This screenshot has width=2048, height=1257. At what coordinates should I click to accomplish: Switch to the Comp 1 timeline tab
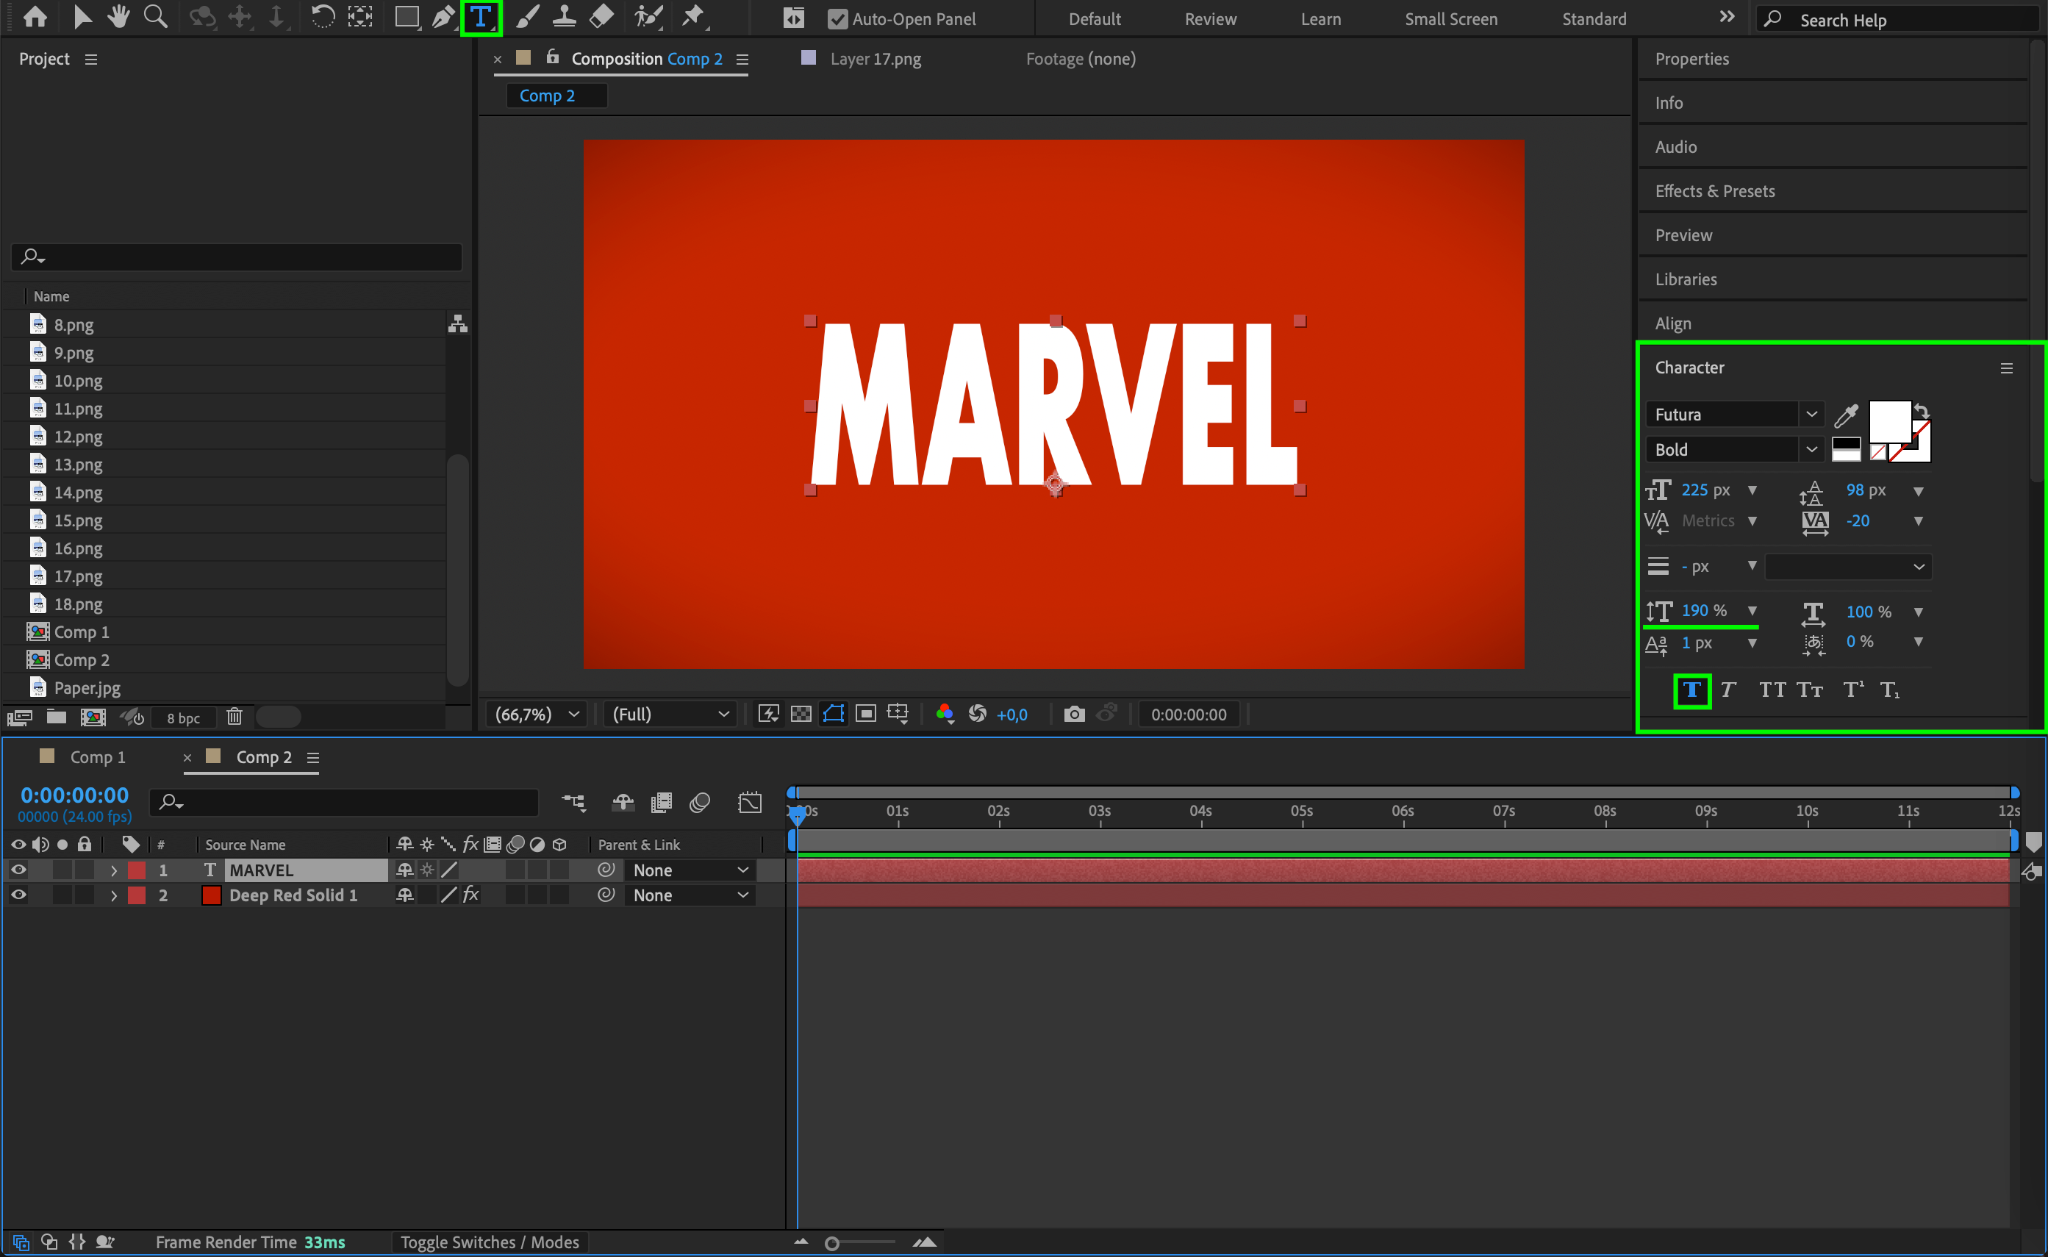(97, 757)
